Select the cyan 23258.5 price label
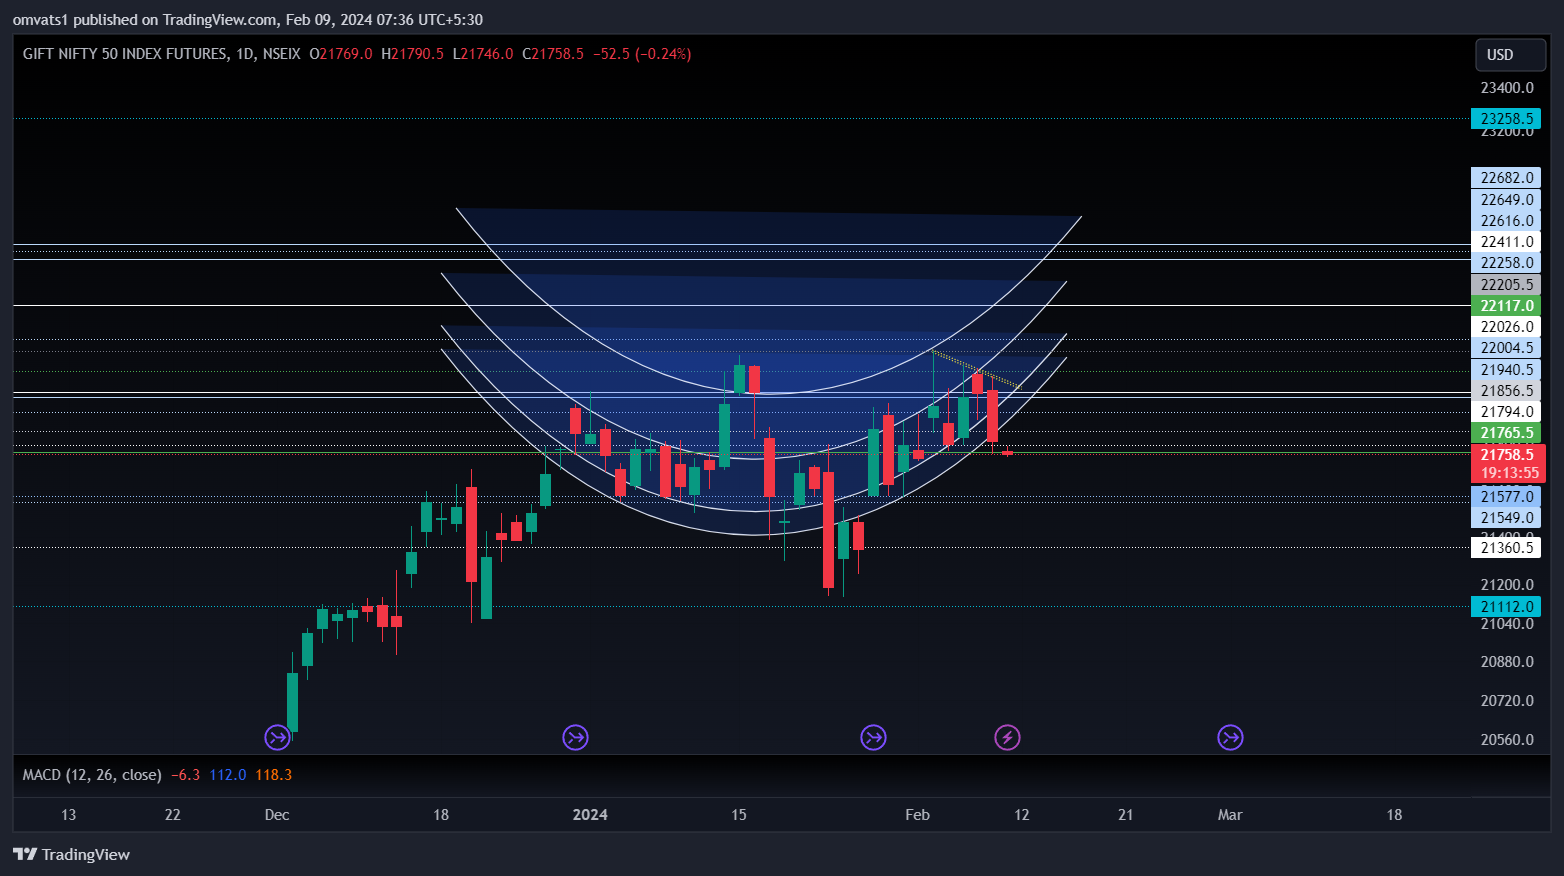This screenshot has height=876, width=1564. pyautogui.click(x=1506, y=119)
